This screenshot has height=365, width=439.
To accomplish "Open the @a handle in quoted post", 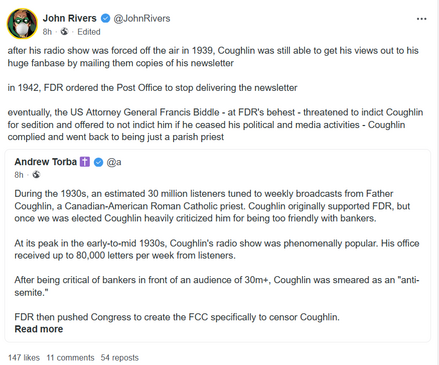I will [x=114, y=162].
